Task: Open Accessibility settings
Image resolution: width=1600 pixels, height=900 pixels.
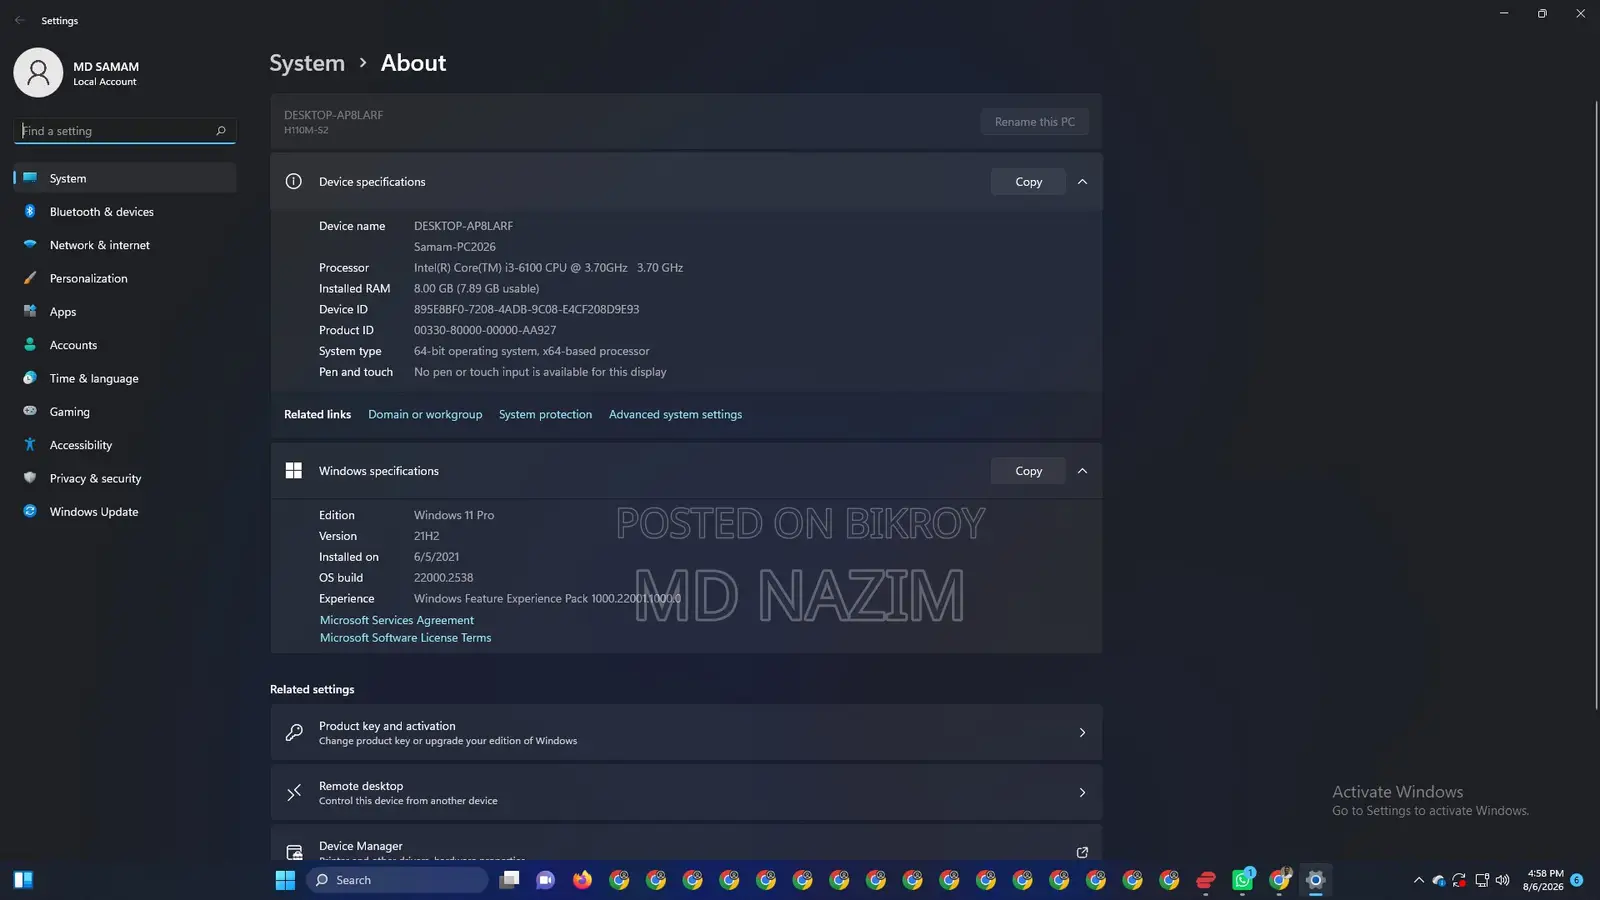Action: 125,445
